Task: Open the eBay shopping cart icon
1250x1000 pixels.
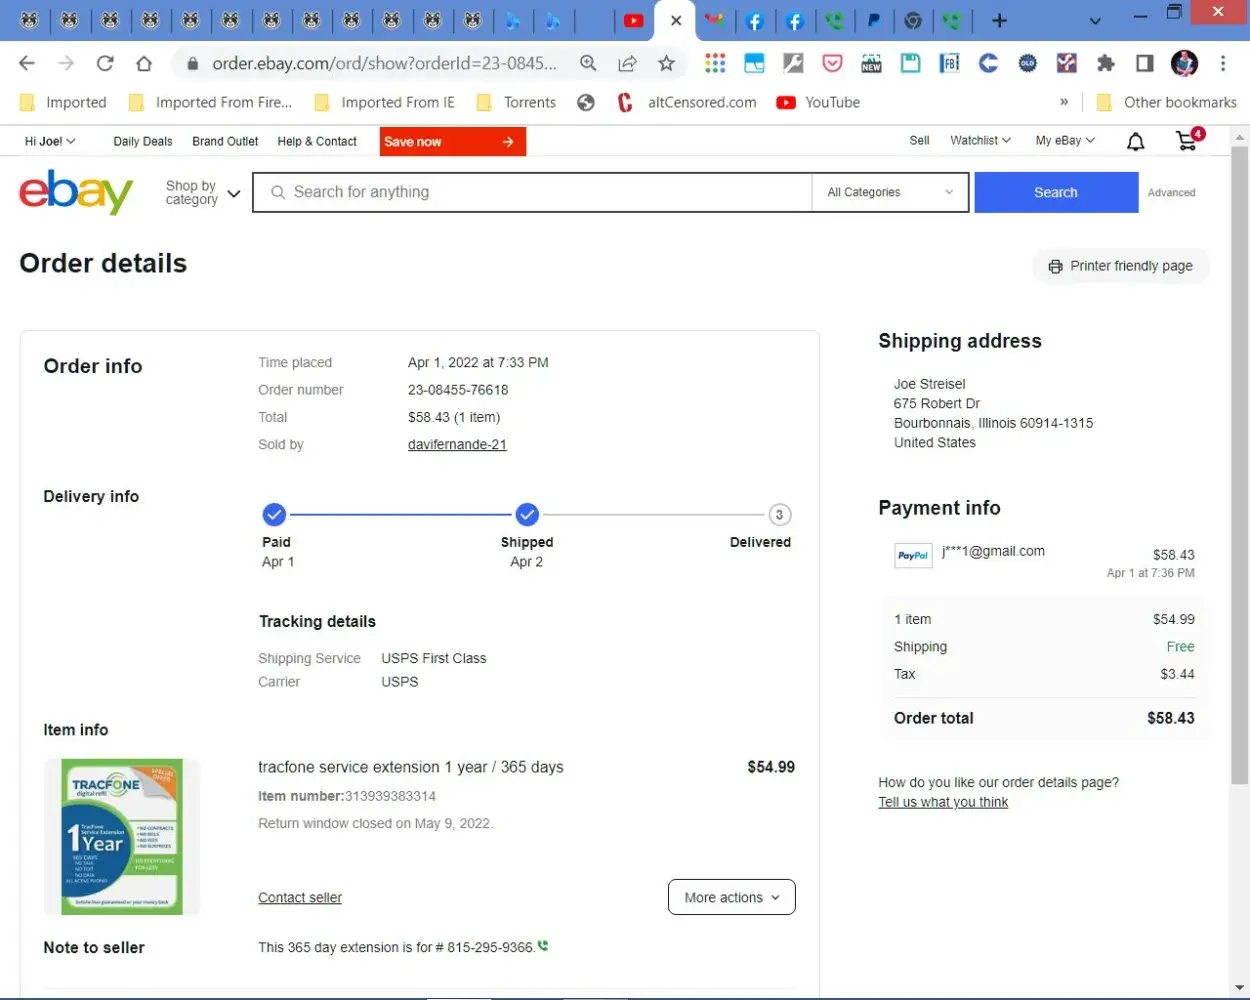Action: [1188, 141]
